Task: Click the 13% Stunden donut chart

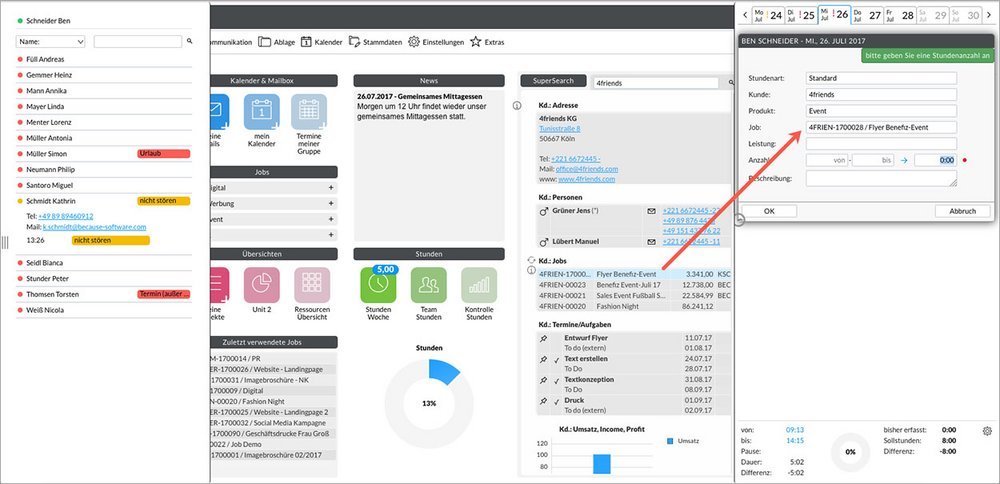Action: pos(429,404)
